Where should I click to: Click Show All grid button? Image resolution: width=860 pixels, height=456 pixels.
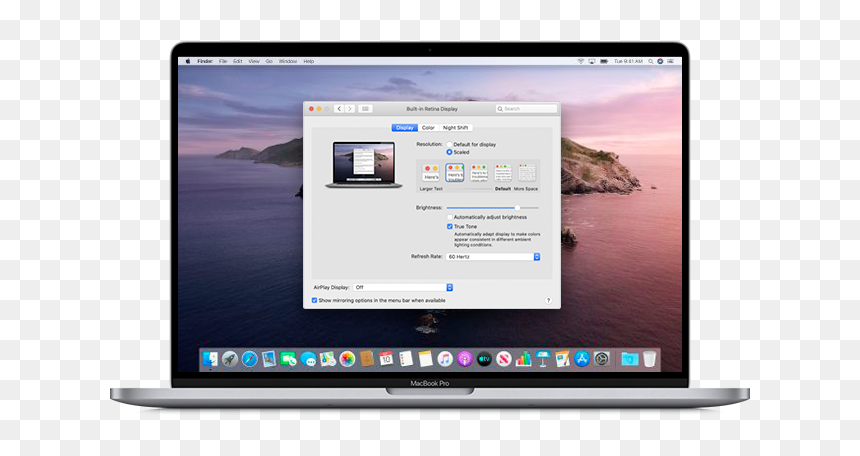pyautogui.click(x=365, y=109)
